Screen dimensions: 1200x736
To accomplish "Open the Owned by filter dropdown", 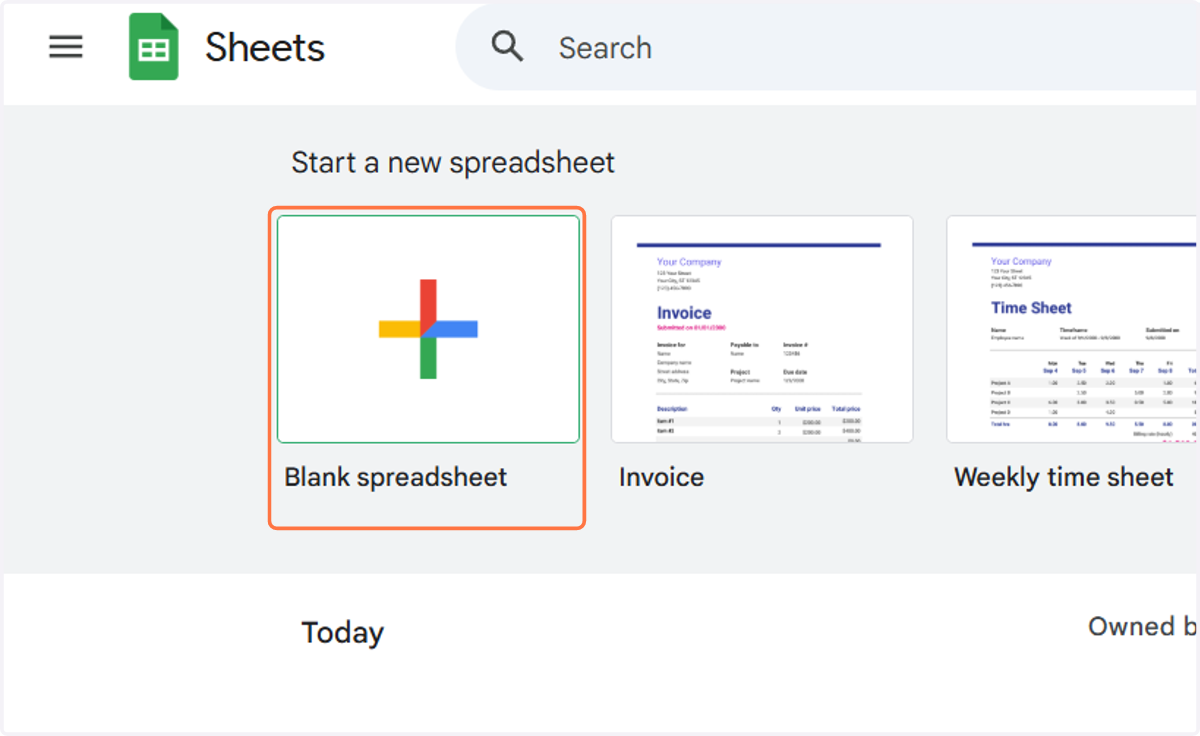I will tap(1143, 627).
